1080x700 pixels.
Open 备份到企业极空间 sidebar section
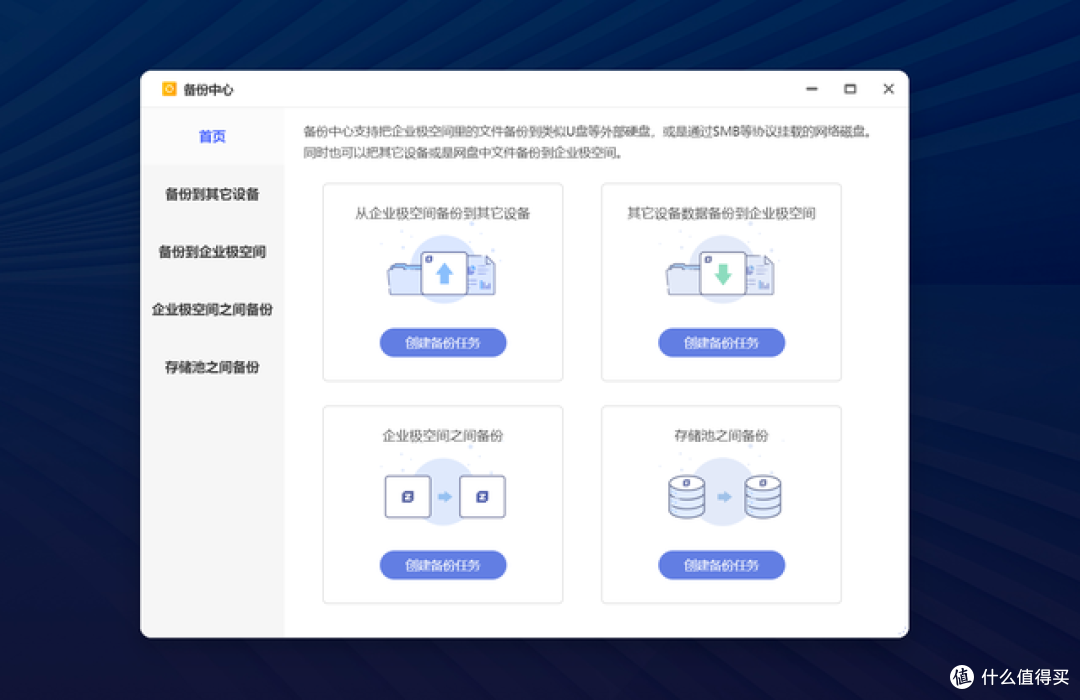coord(212,252)
